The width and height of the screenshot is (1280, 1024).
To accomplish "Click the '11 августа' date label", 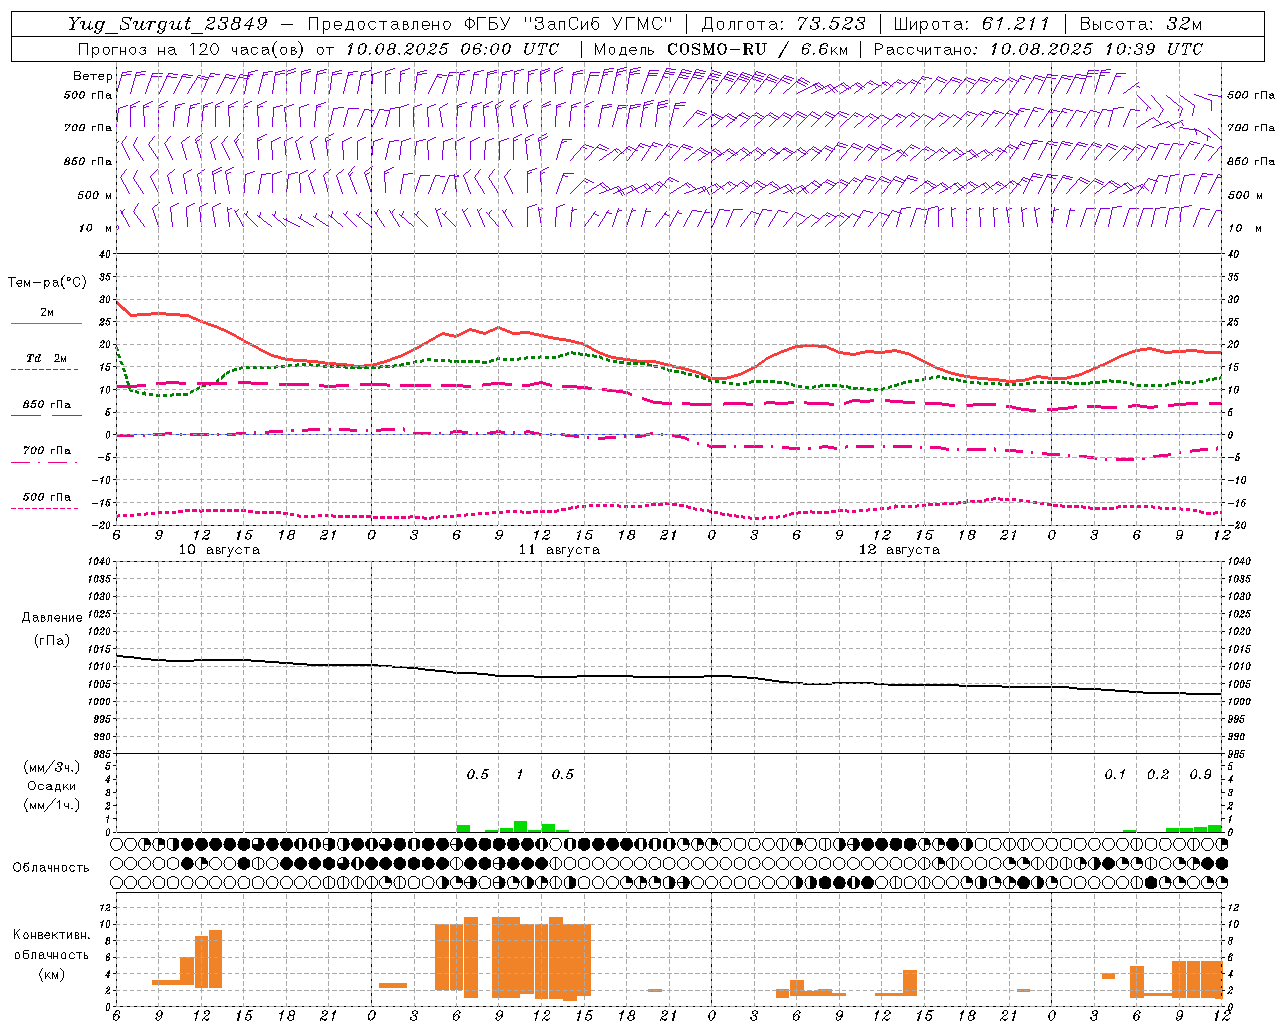I will (559, 550).
